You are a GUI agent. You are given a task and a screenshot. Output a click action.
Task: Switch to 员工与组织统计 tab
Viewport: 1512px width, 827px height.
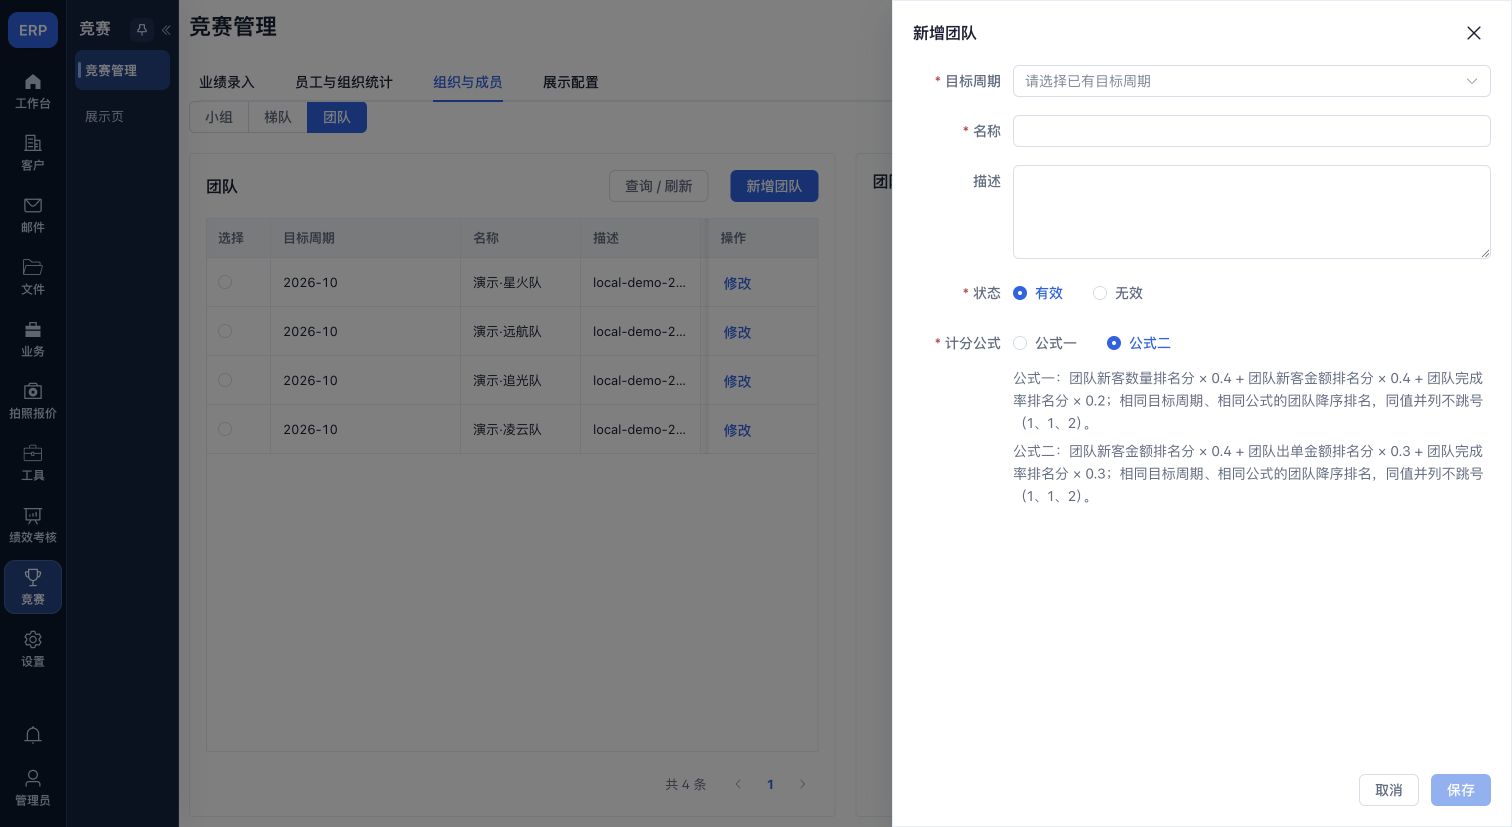344,82
